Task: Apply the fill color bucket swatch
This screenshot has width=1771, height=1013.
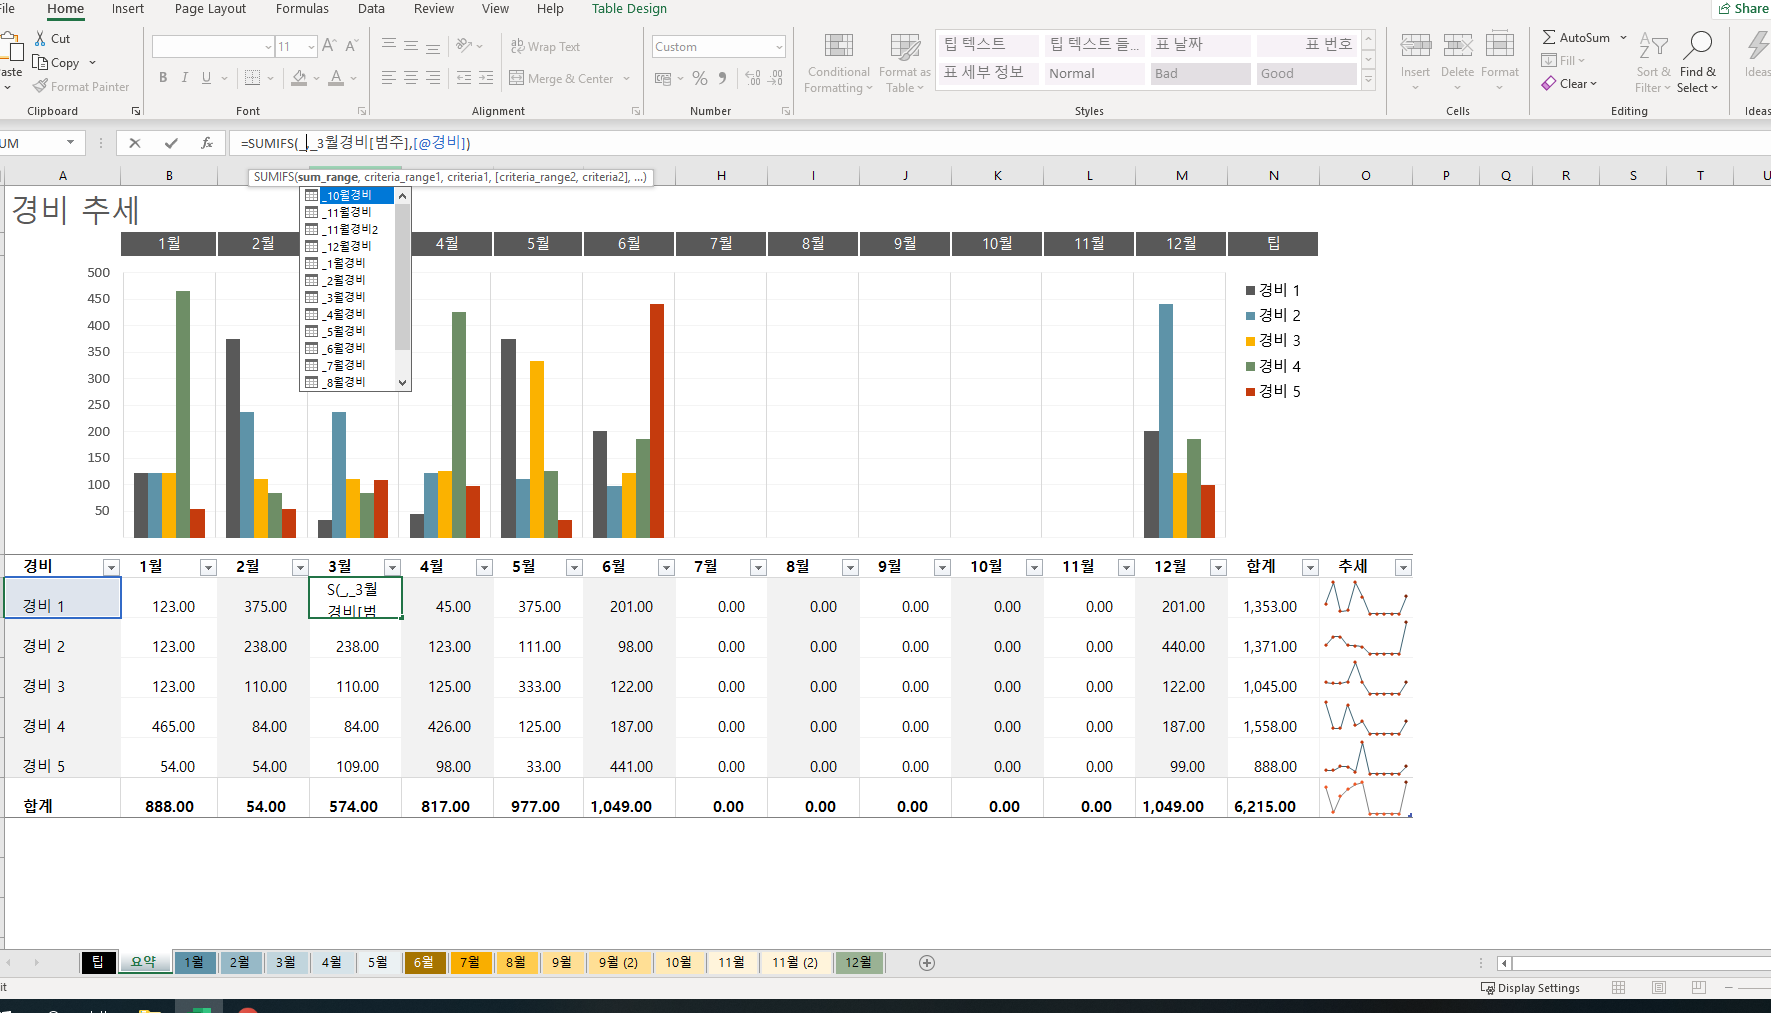Action: point(299,78)
